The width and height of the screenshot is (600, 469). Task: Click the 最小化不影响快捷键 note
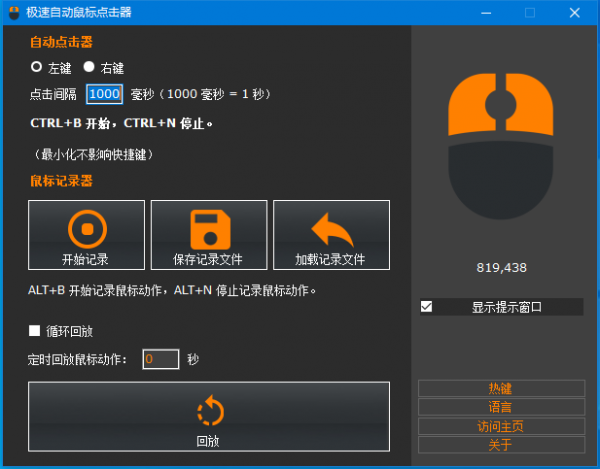[94, 155]
